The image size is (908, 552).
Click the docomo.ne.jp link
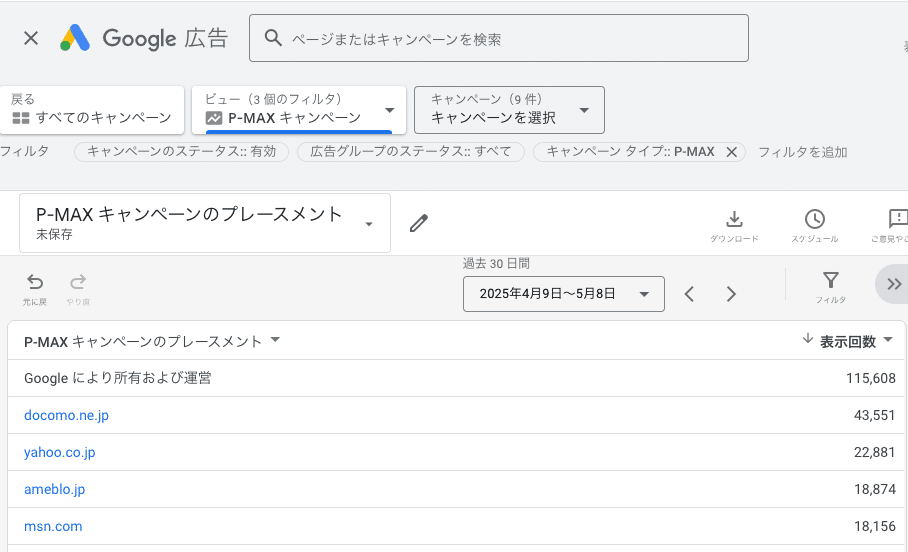[x=66, y=415]
